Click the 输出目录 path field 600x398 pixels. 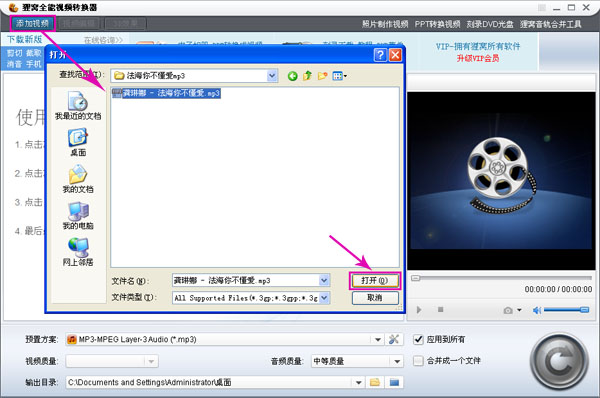click(209, 382)
